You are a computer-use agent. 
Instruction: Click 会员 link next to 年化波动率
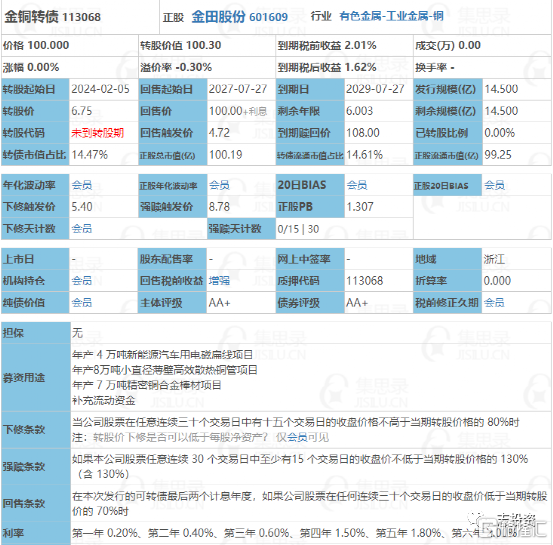82,185
